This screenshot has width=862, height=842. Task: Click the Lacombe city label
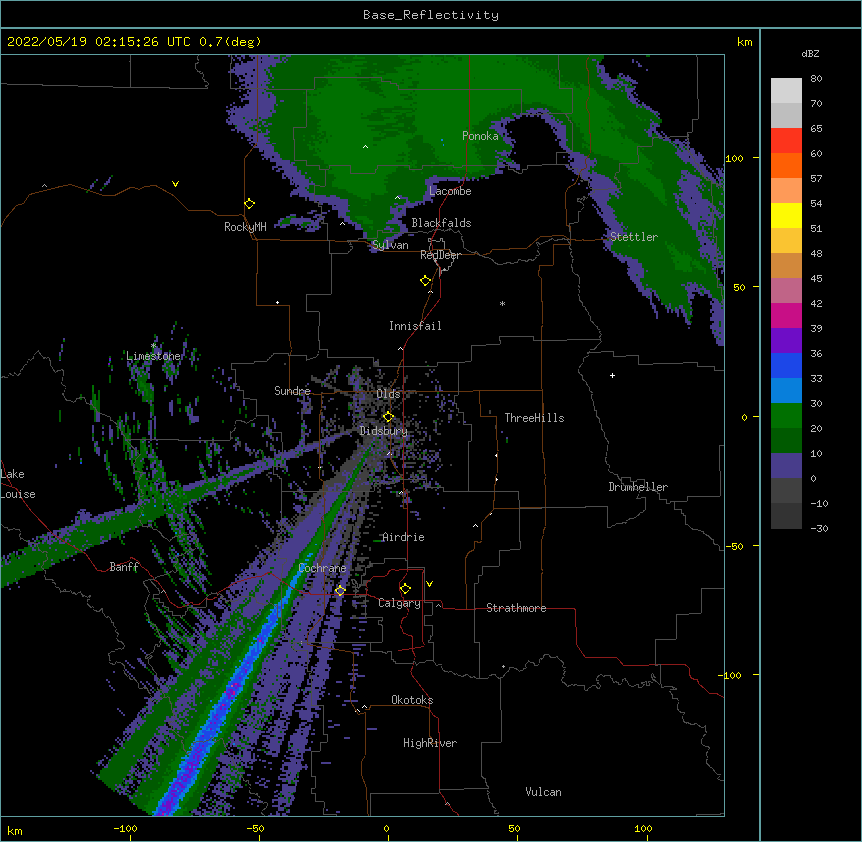click(x=450, y=191)
